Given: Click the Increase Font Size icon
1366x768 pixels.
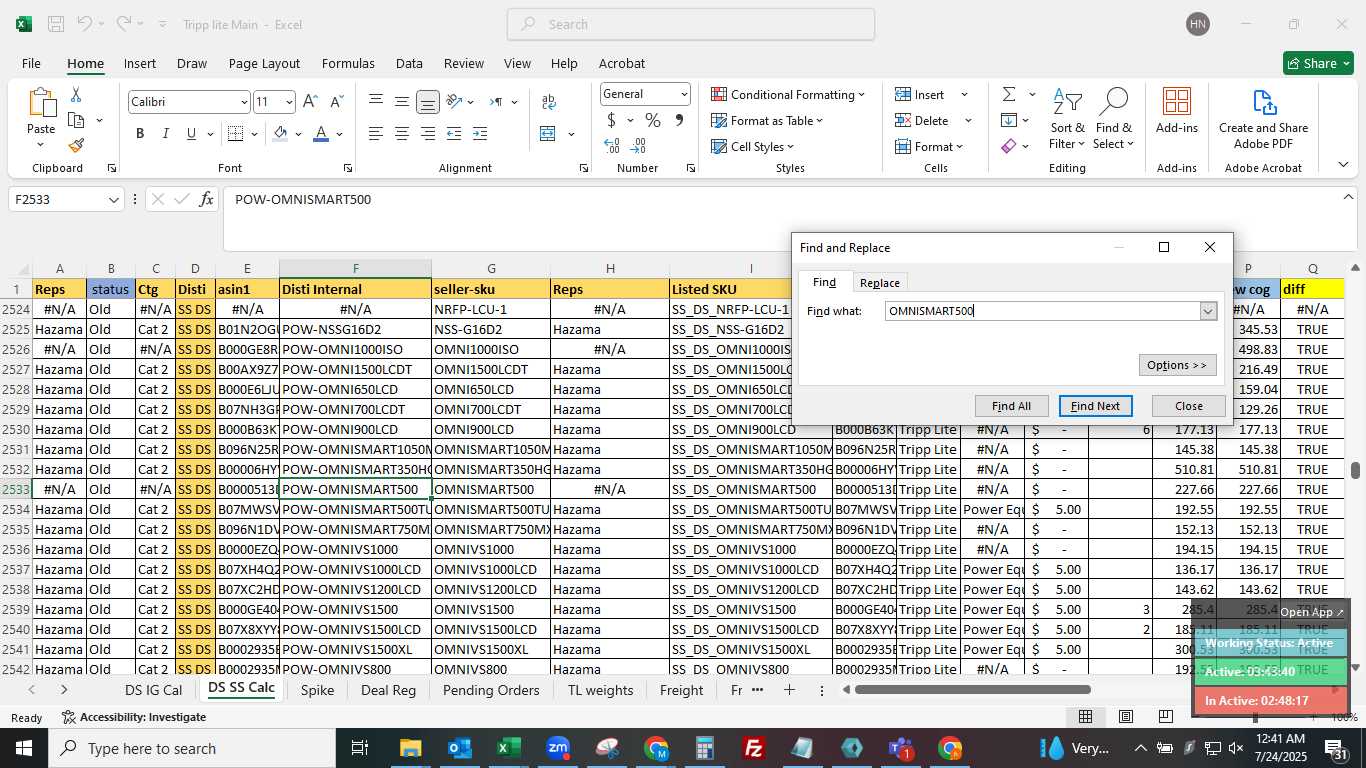Looking at the screenshot, I should pyautogui.click(x=310, y=102).
